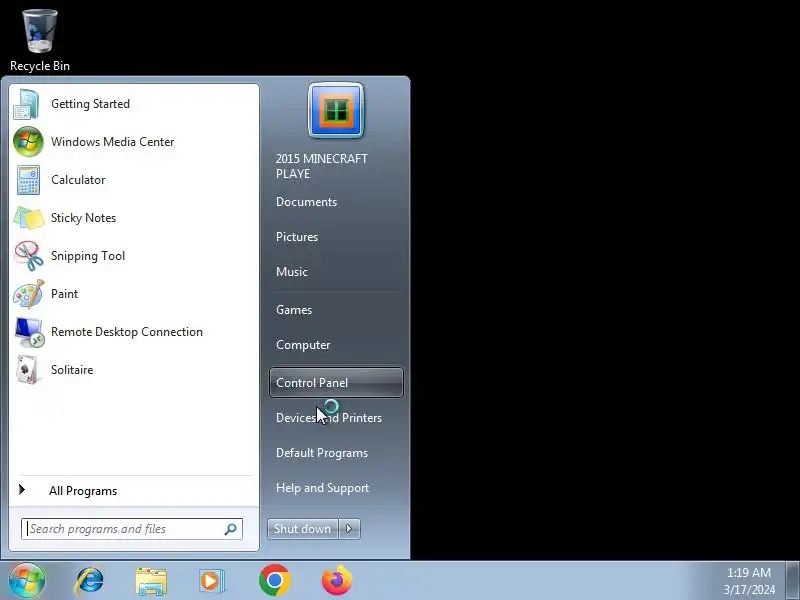Open Music from Start menu

pyautogui.click(x=292, y=272)
